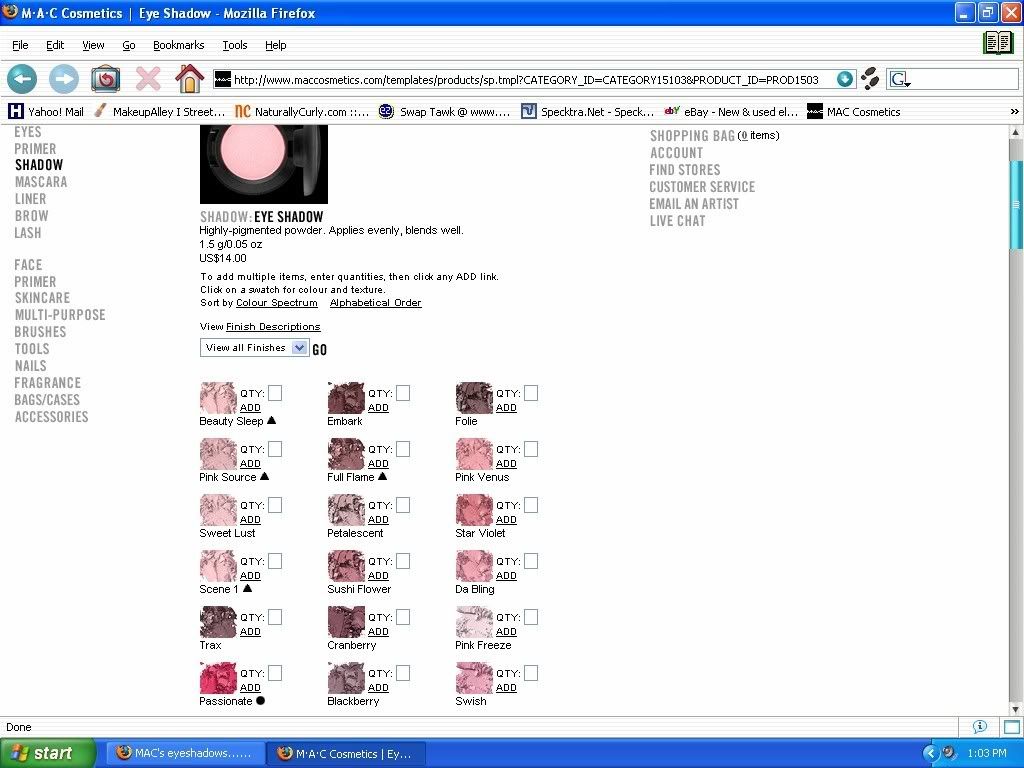Open the Help menu
Viewport: 1024px width, 768px height.
pos(276,45)
